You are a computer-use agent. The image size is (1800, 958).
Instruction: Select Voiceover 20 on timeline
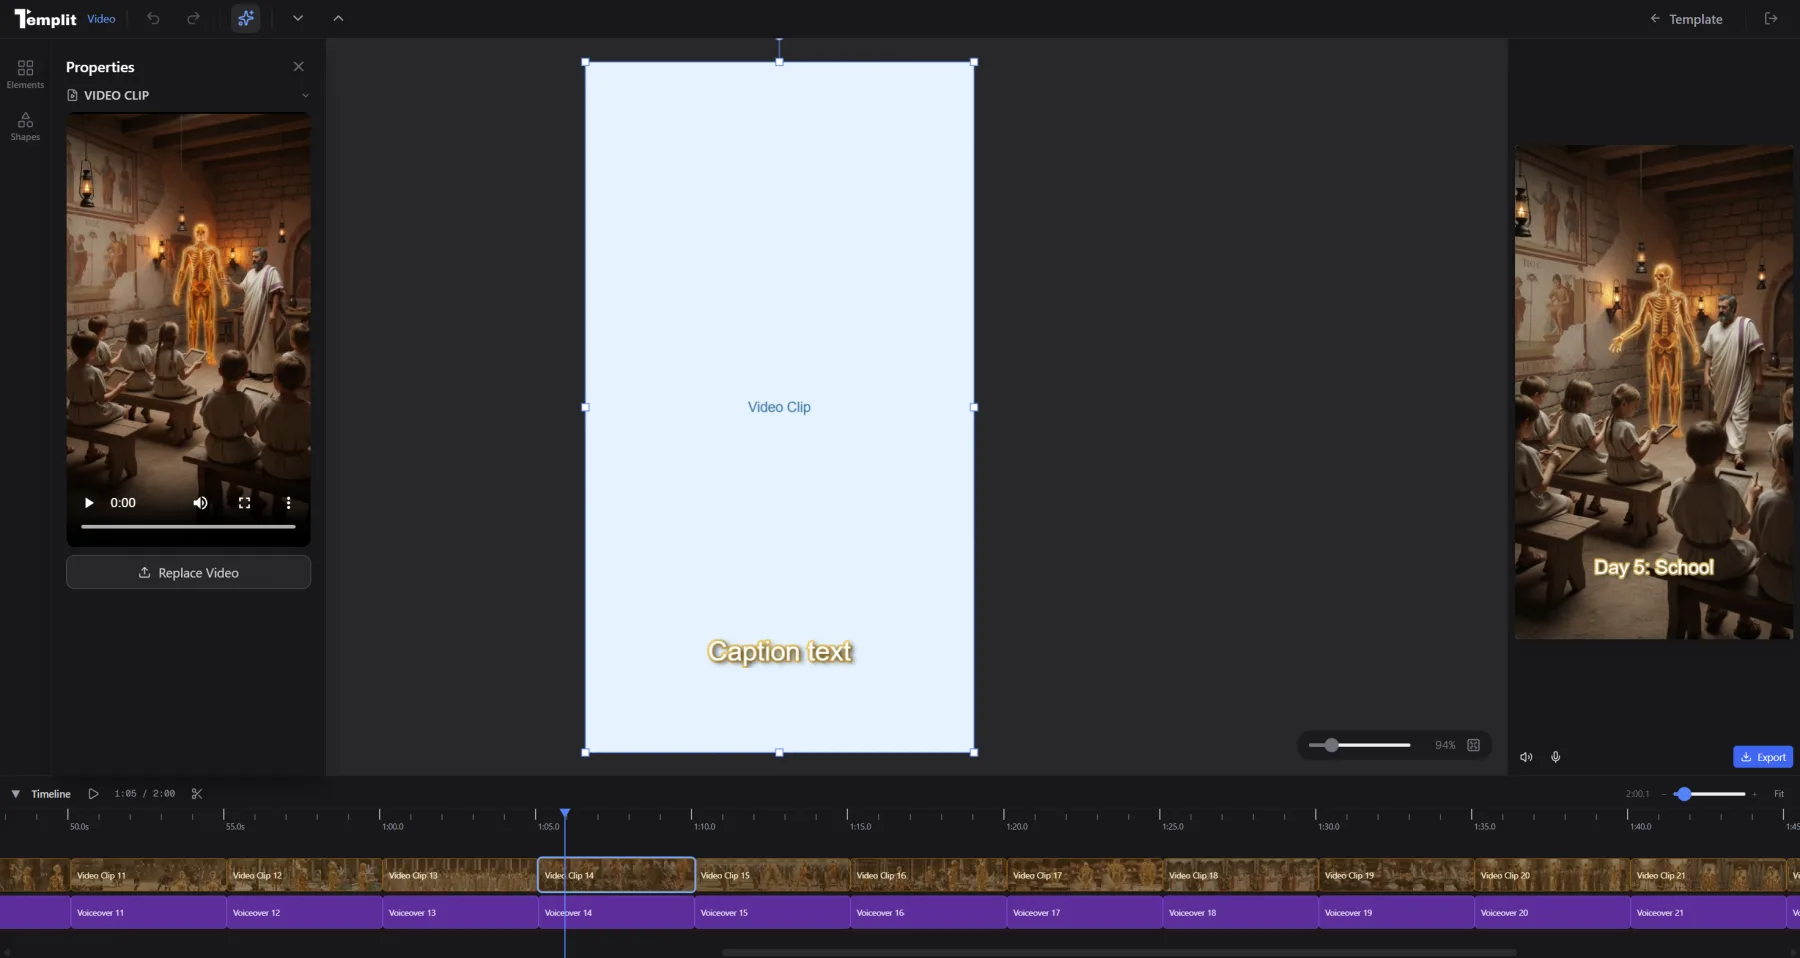pyautogui.click(x=1552, y=912)
